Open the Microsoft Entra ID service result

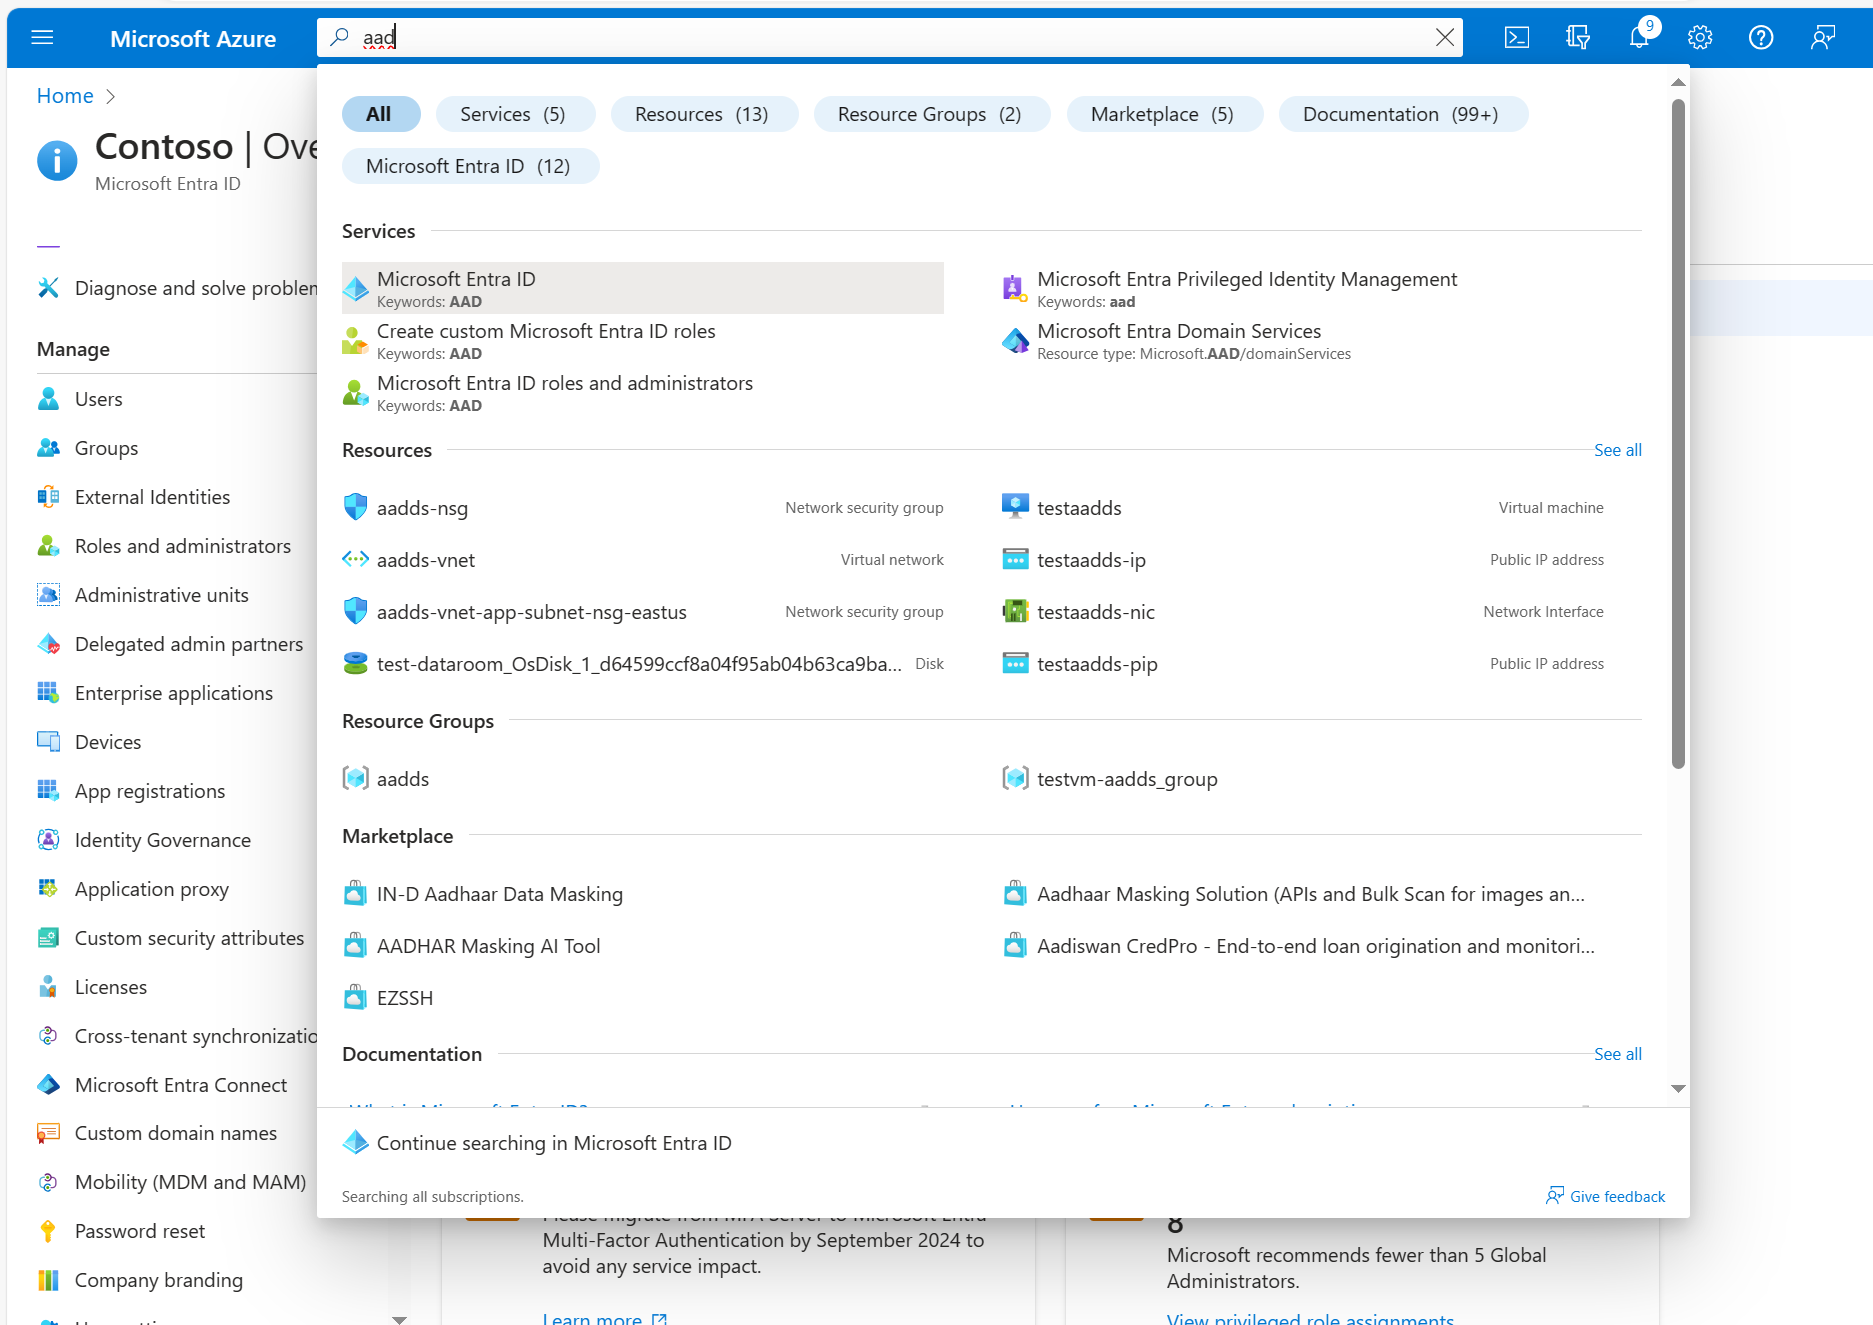(x=643, y=288)
